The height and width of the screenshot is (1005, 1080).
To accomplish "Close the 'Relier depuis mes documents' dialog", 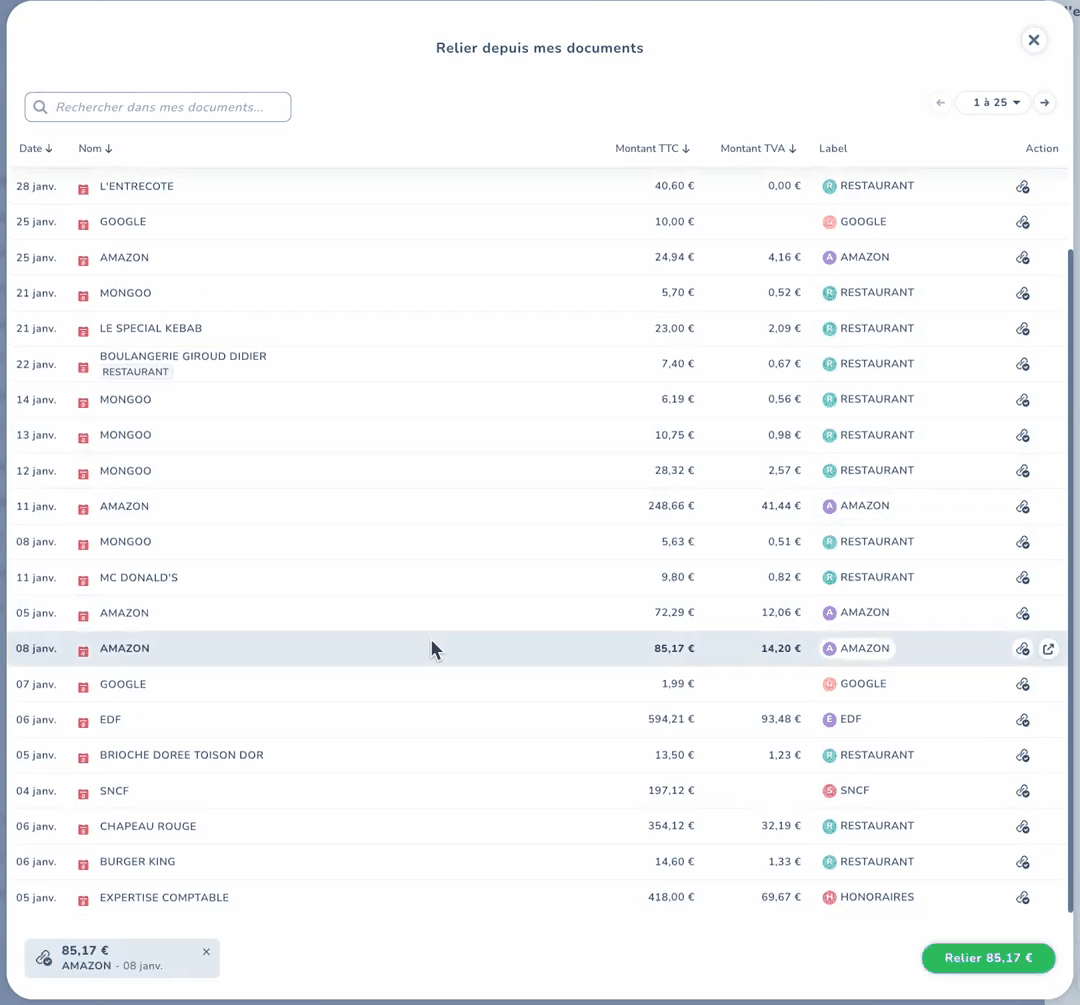I will point(1034,40).
